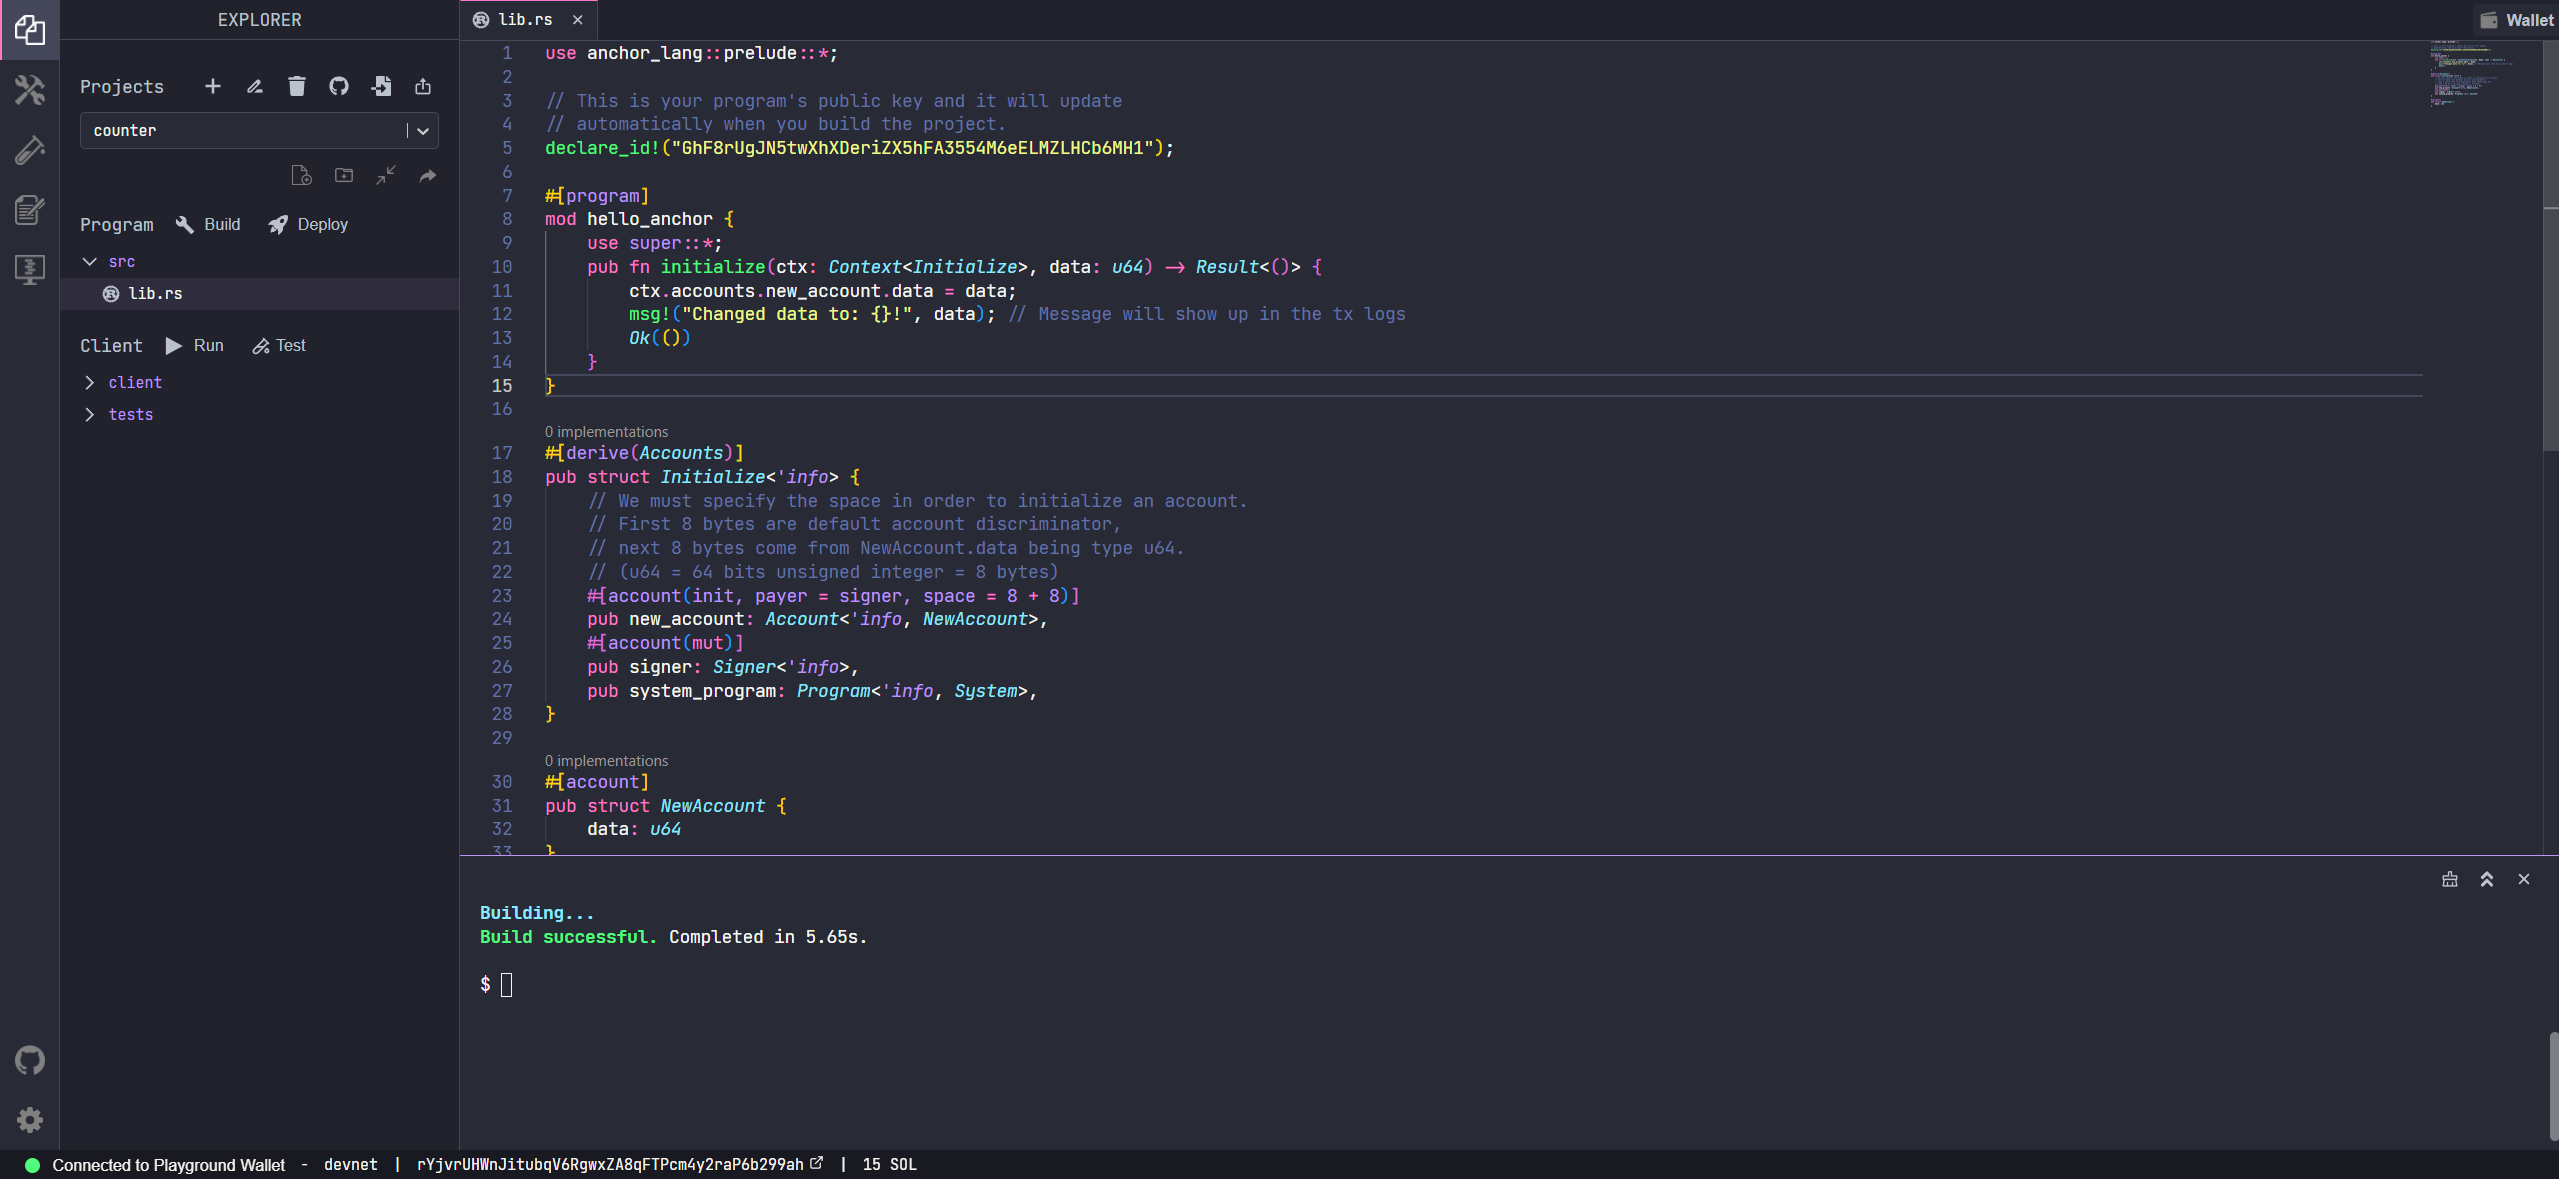Click the Projects section label

point(122,87)
